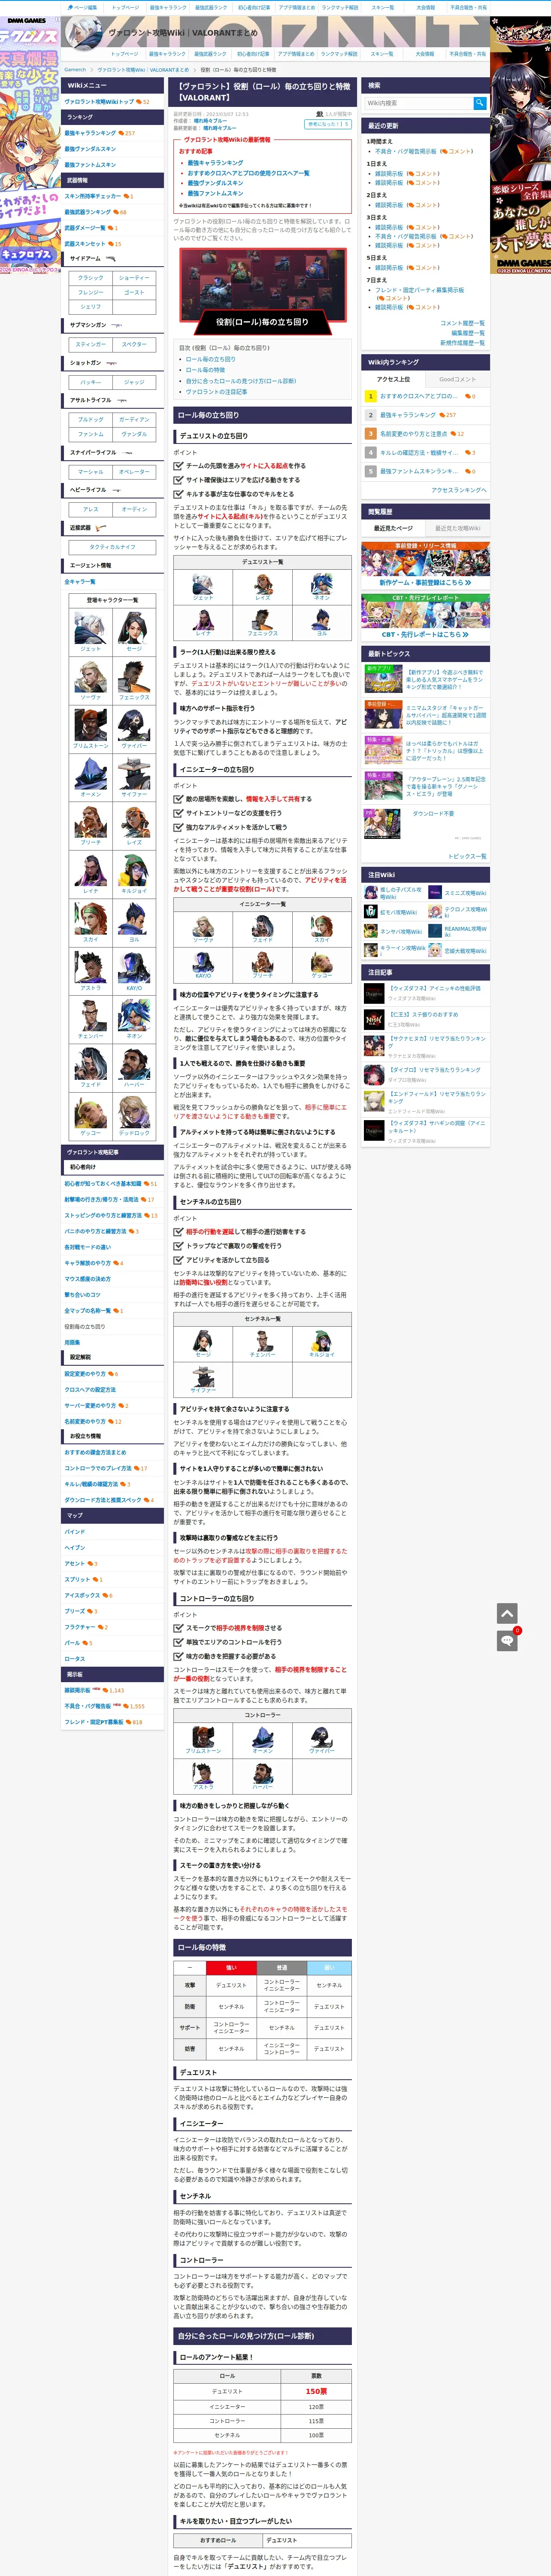Select Harbor's portrait in sidebar character list
This screenshot has width=551, height=2576.
tap(134, 1063)
